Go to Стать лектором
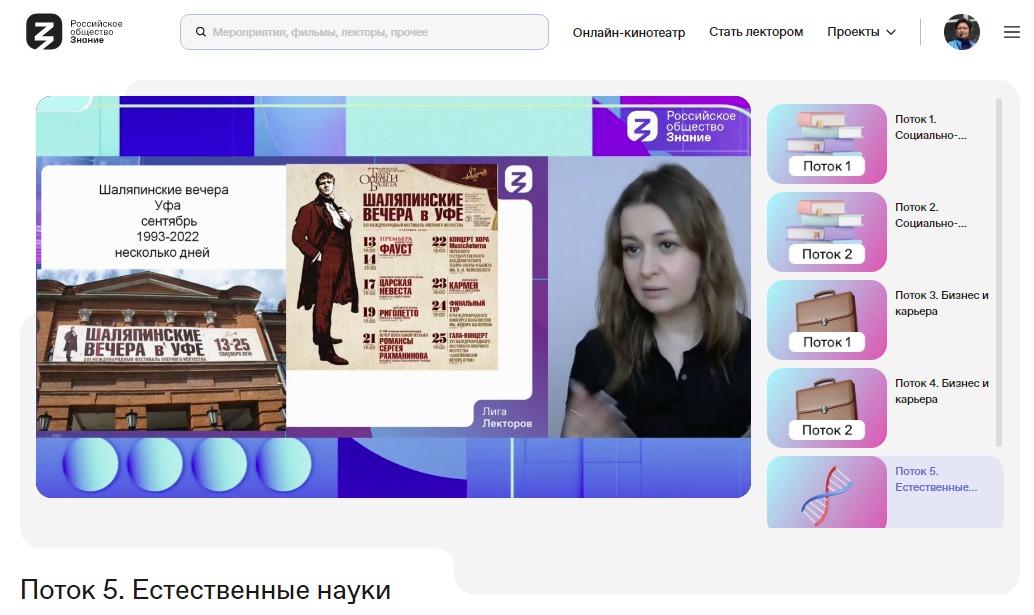 pos(755,32)
